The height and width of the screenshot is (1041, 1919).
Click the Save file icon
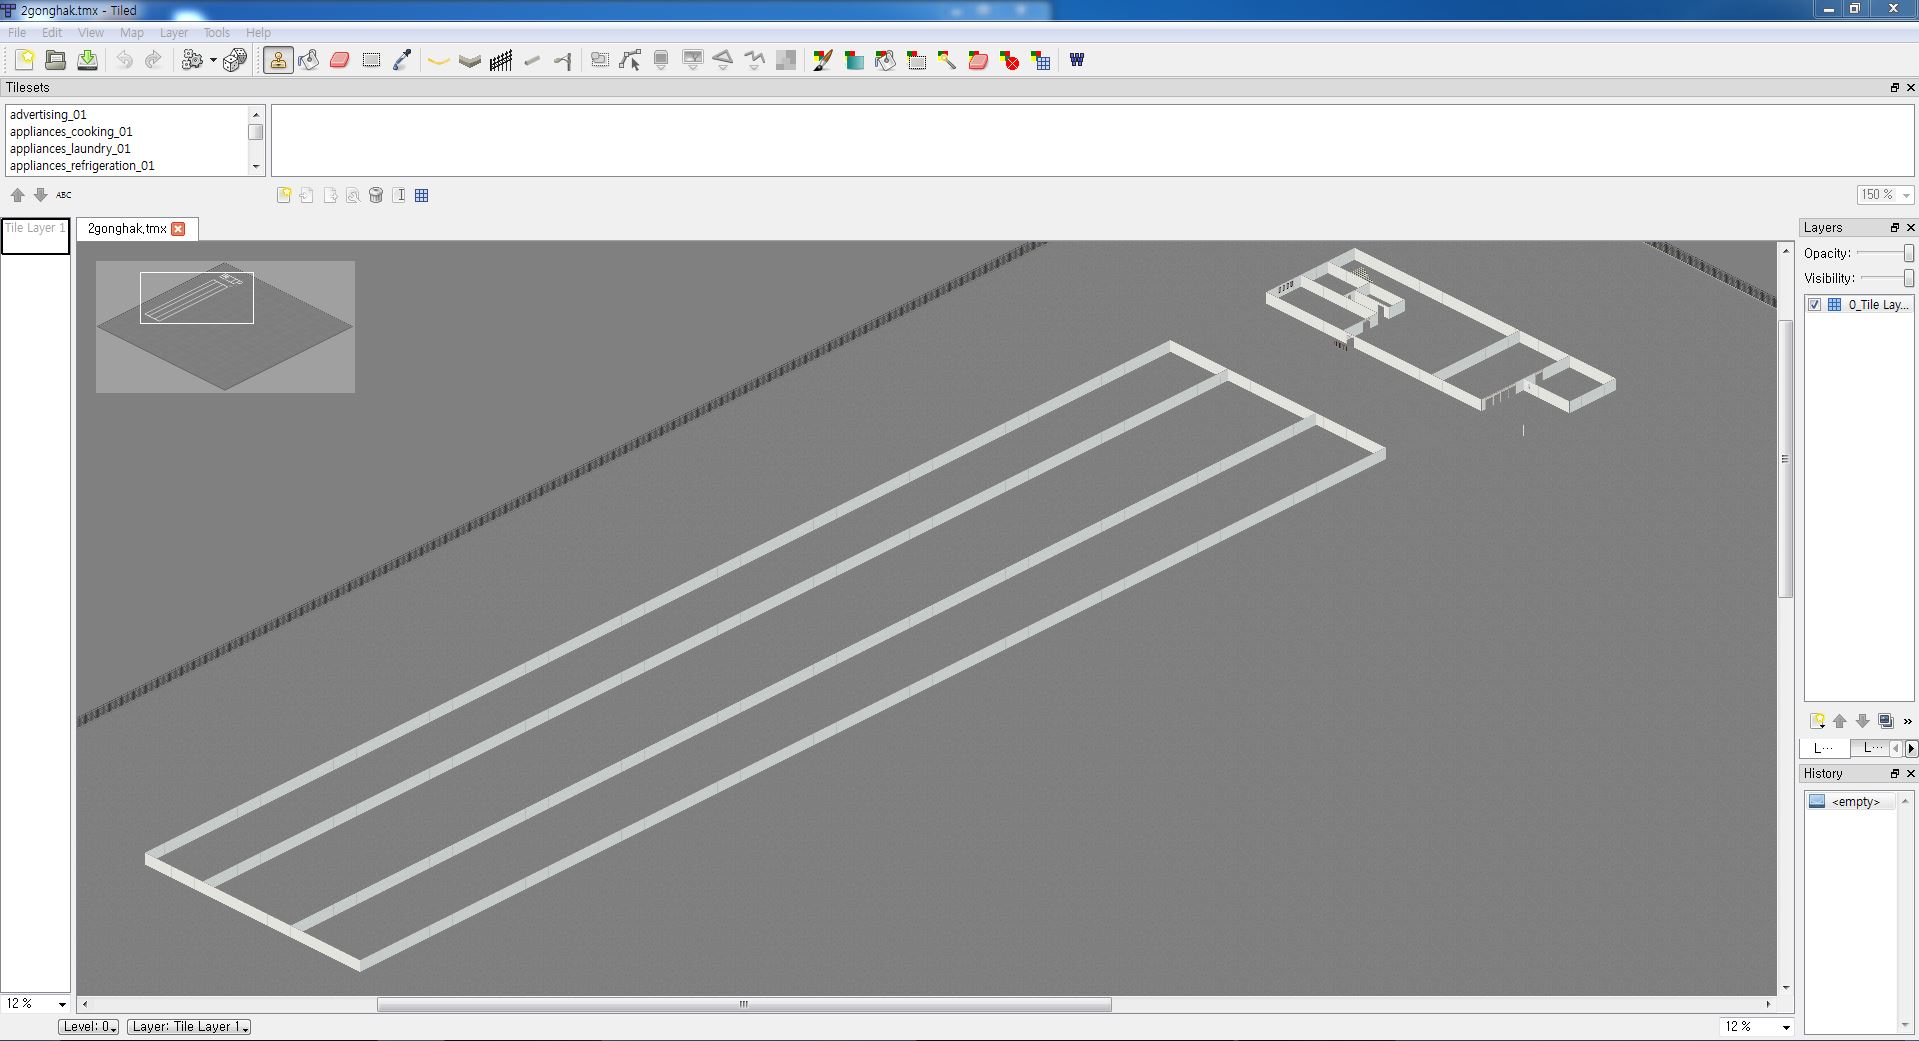tap(88, 61)
